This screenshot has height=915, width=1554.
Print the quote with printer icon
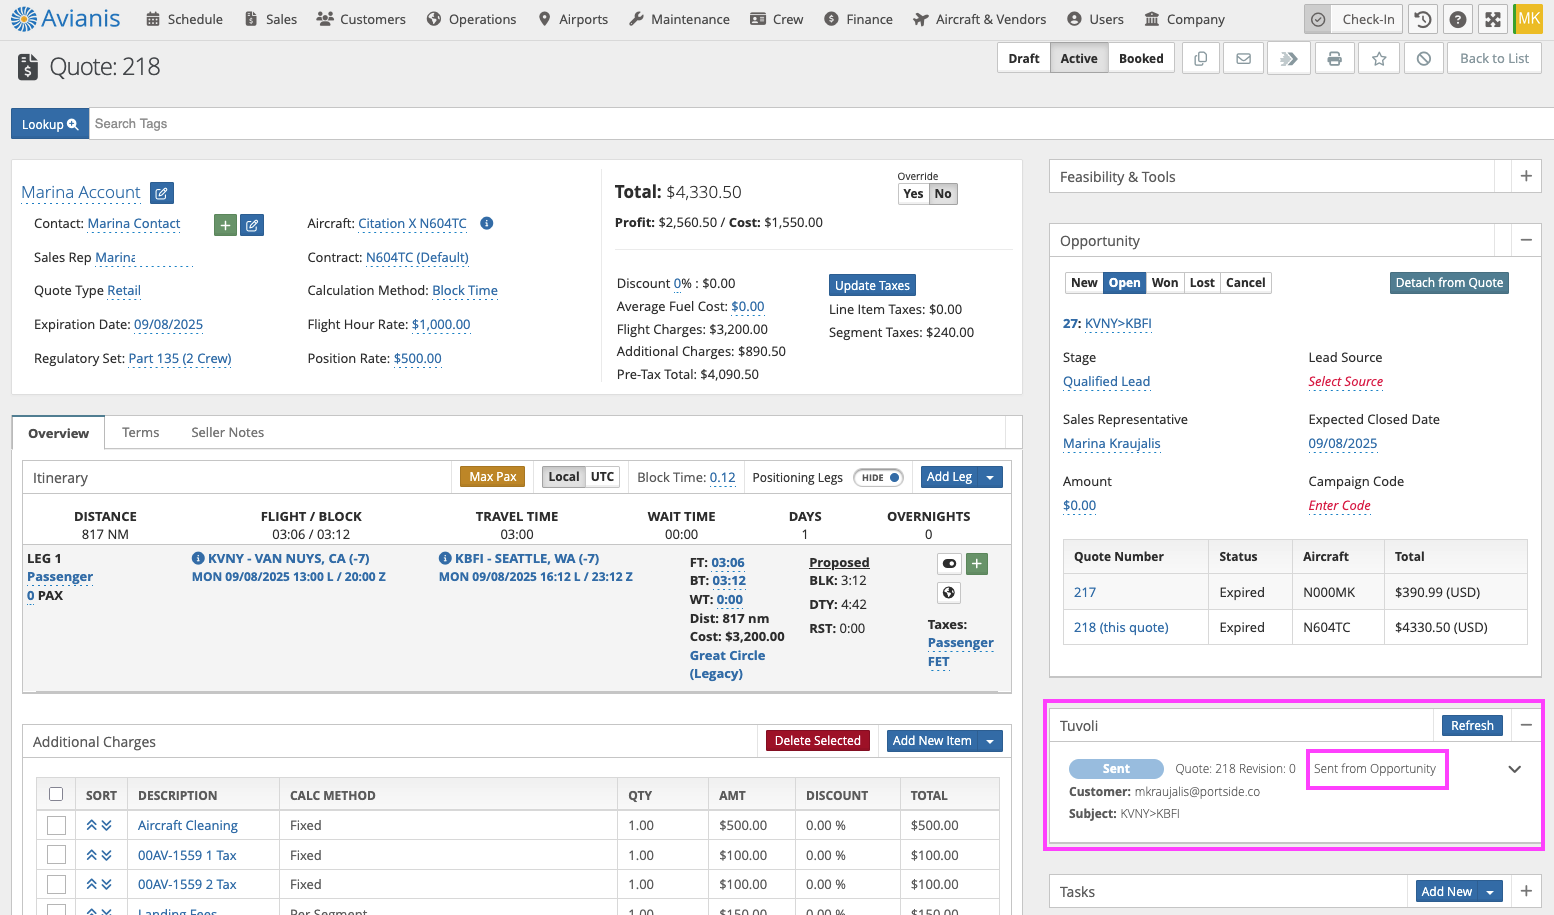[1334, 59]
